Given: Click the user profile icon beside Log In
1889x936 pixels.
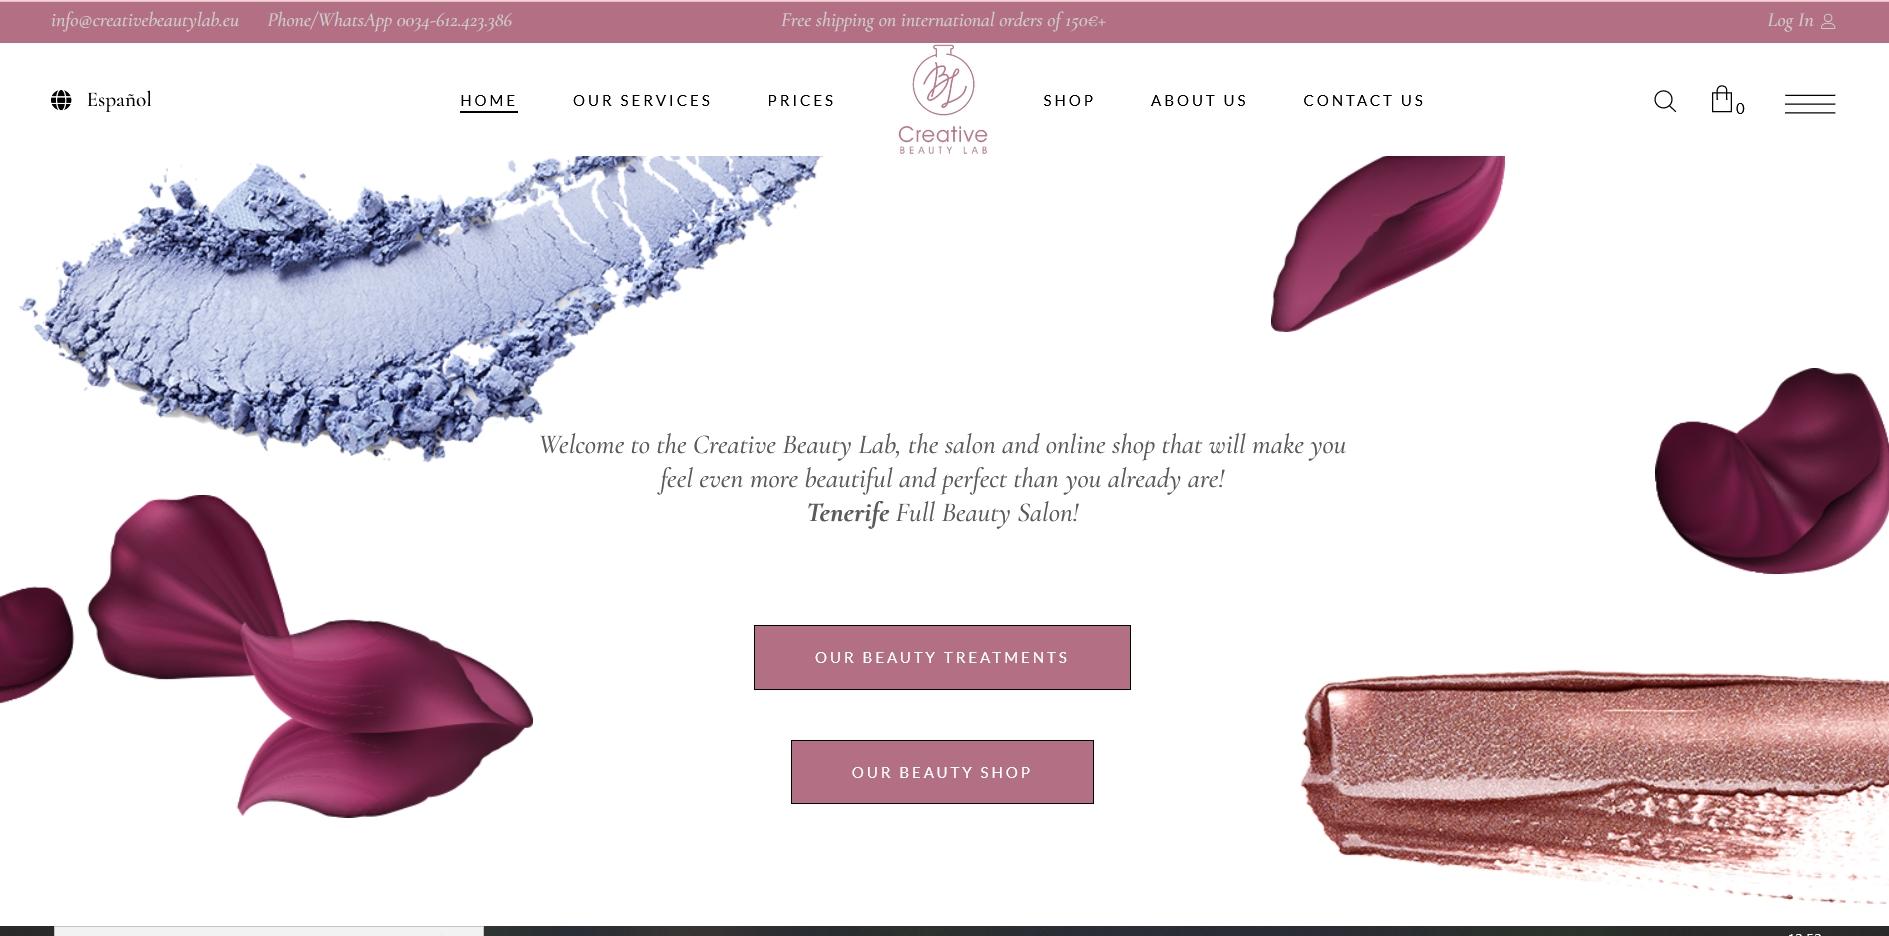Looking at the screenshot, I should click(x=1827, y=21).
